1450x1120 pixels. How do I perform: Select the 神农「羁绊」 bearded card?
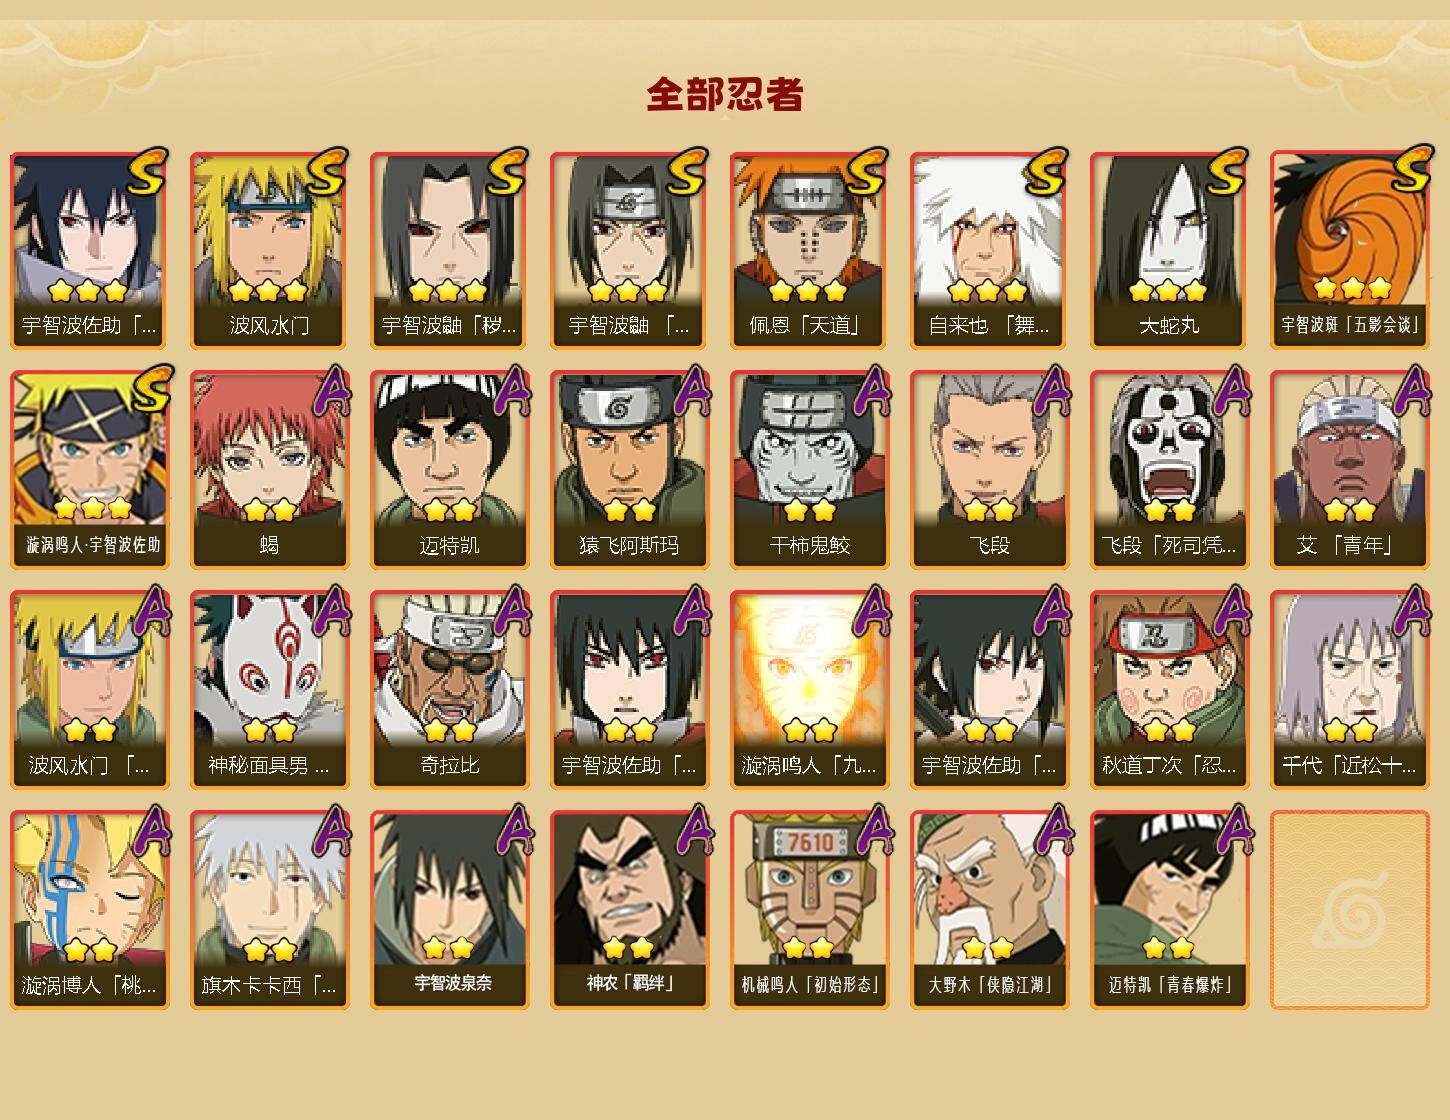630,910
